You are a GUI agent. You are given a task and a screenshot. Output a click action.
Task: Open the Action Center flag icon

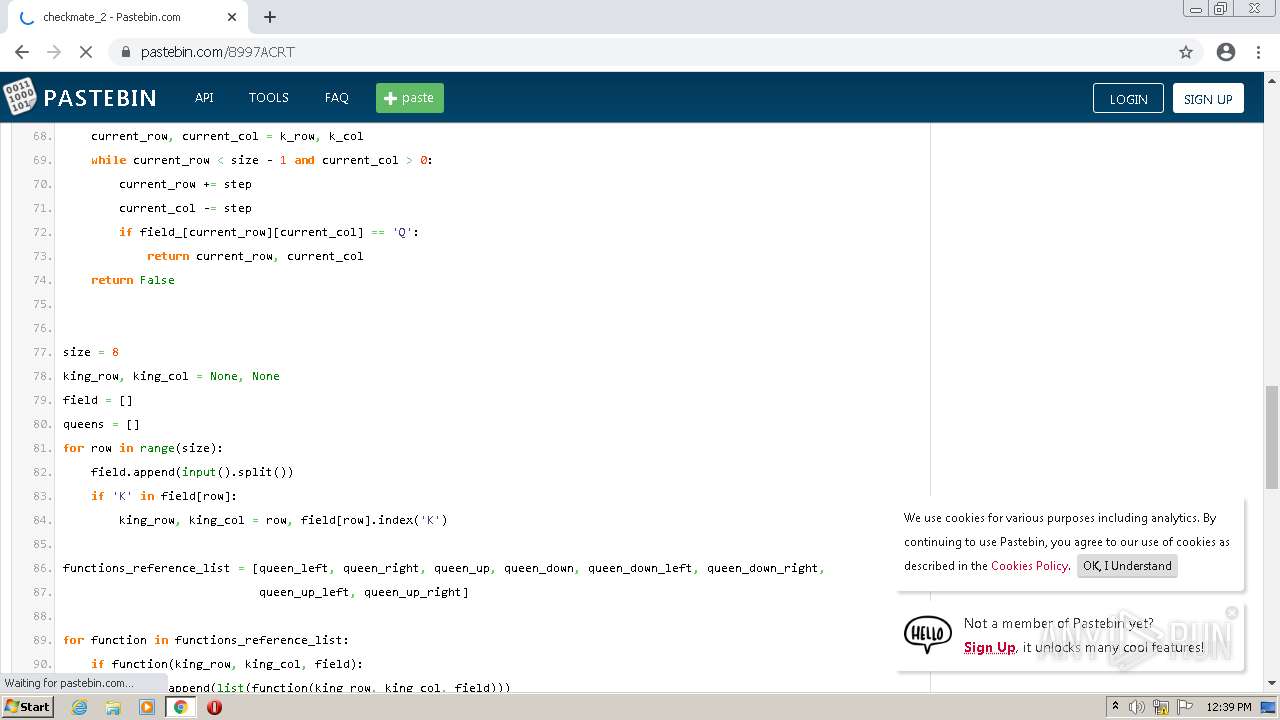(x=1185, y=707)
